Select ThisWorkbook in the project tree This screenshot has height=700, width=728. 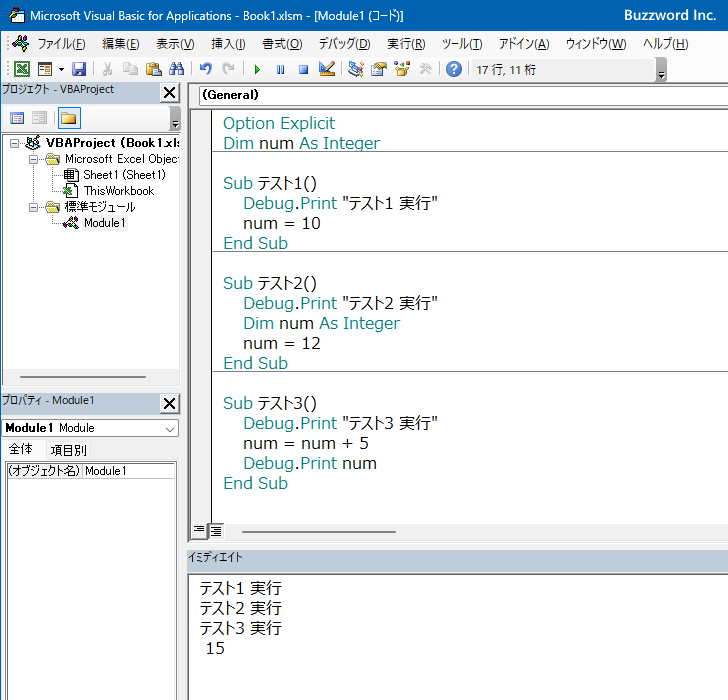[x=118, y=191]
